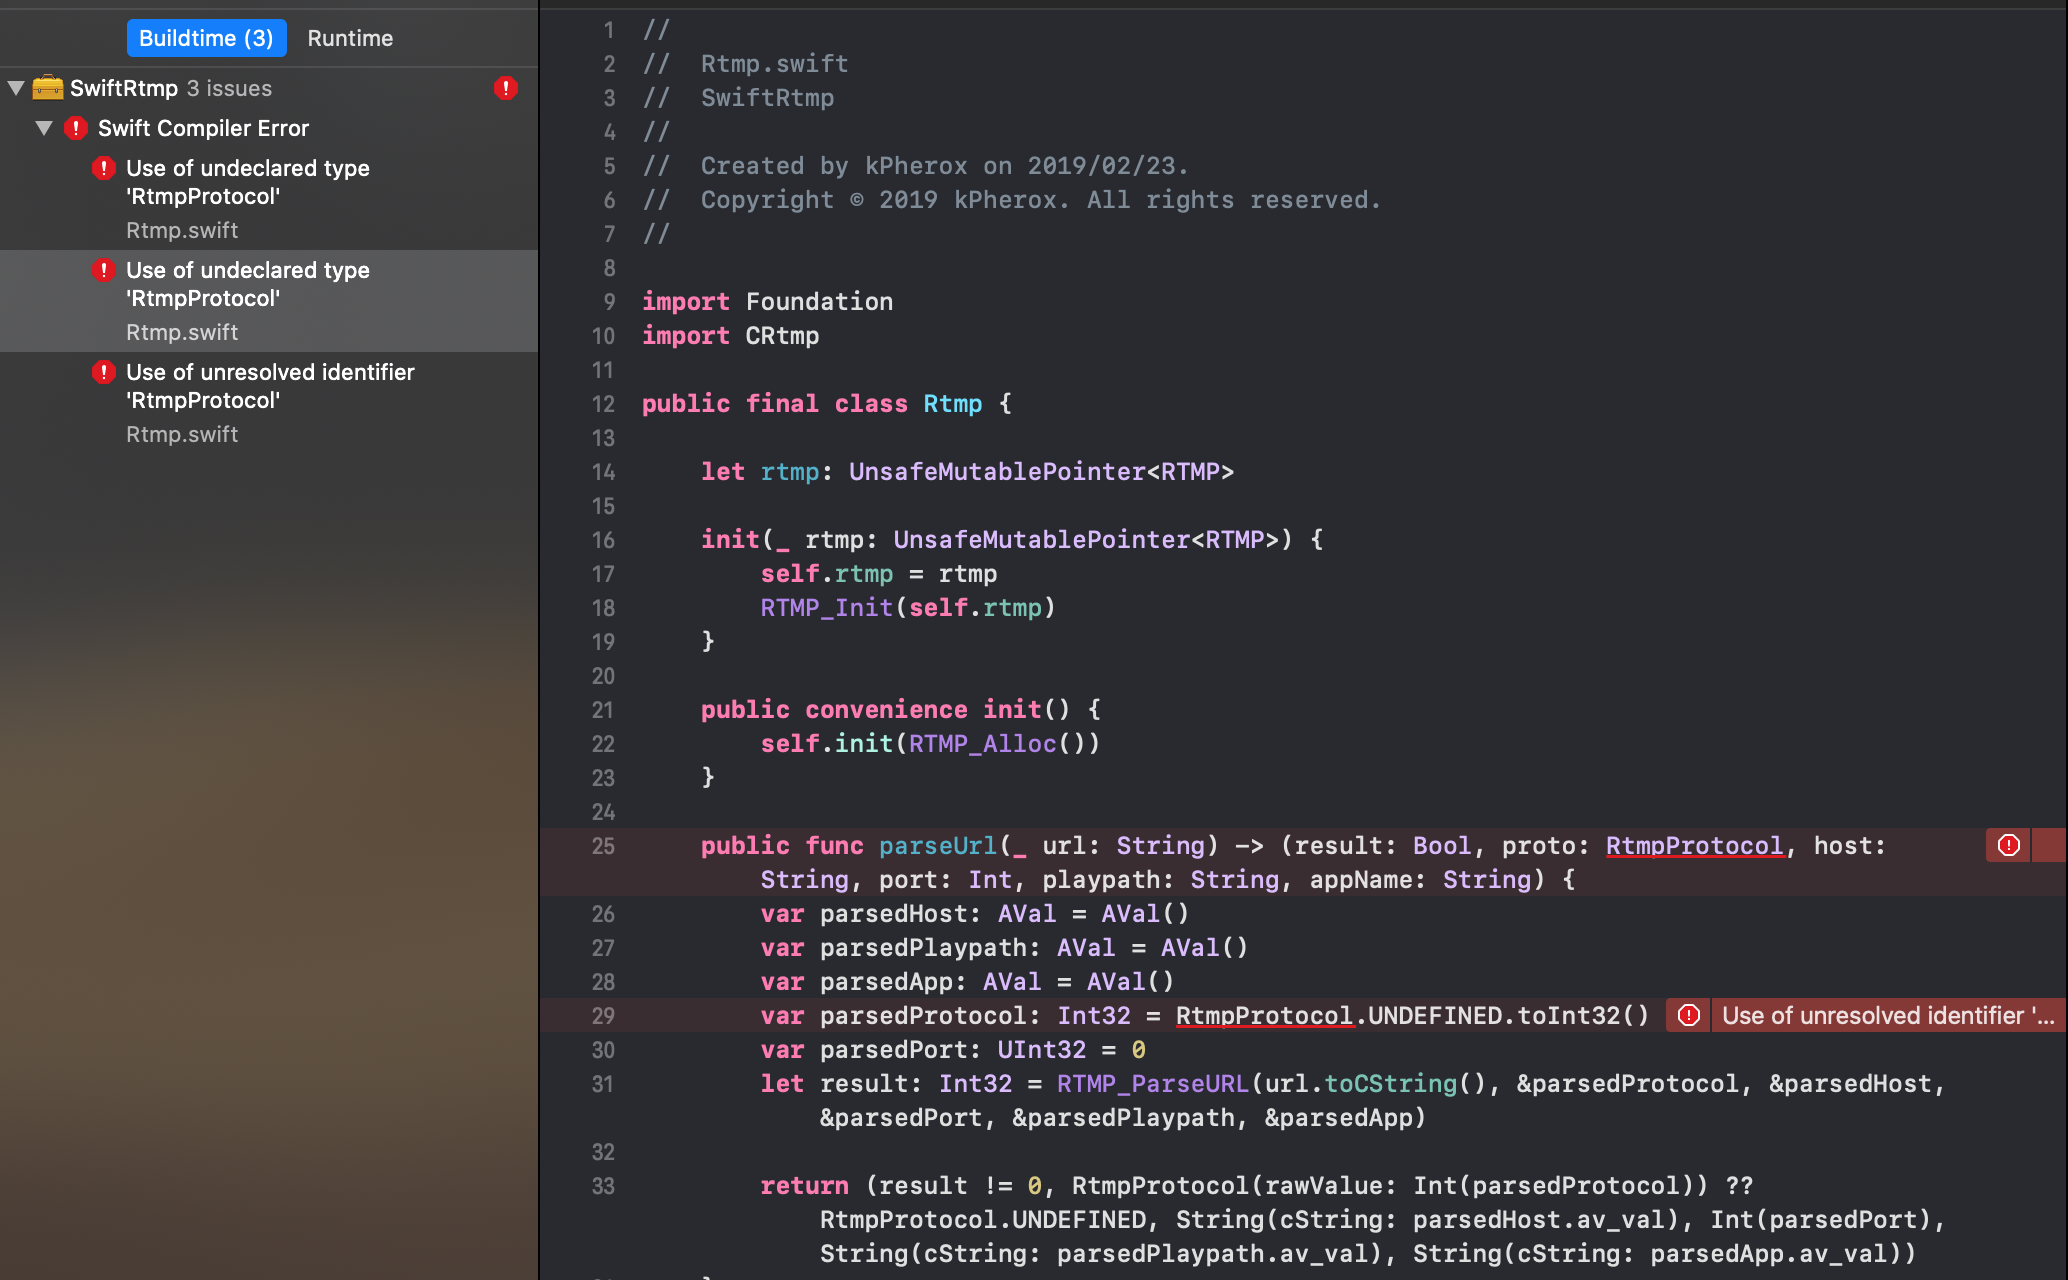
Task: Collapse the Swift Compiler Error group triangle
Action: tap(44, 128)
